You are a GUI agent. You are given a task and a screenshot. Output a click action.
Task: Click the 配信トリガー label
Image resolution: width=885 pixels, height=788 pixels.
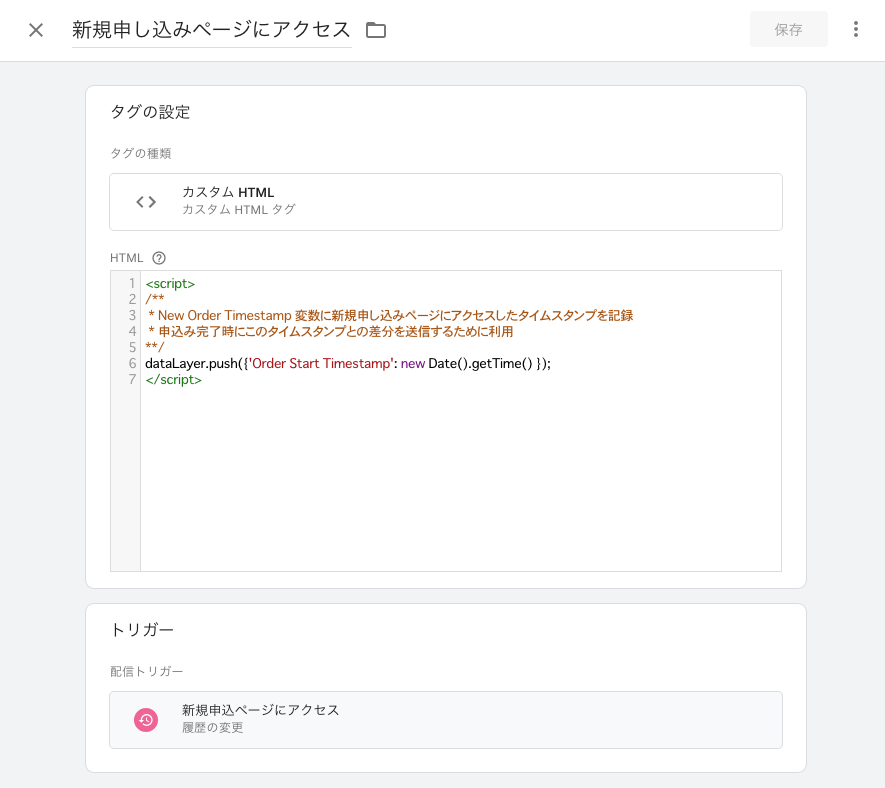[x=146, y=671]
